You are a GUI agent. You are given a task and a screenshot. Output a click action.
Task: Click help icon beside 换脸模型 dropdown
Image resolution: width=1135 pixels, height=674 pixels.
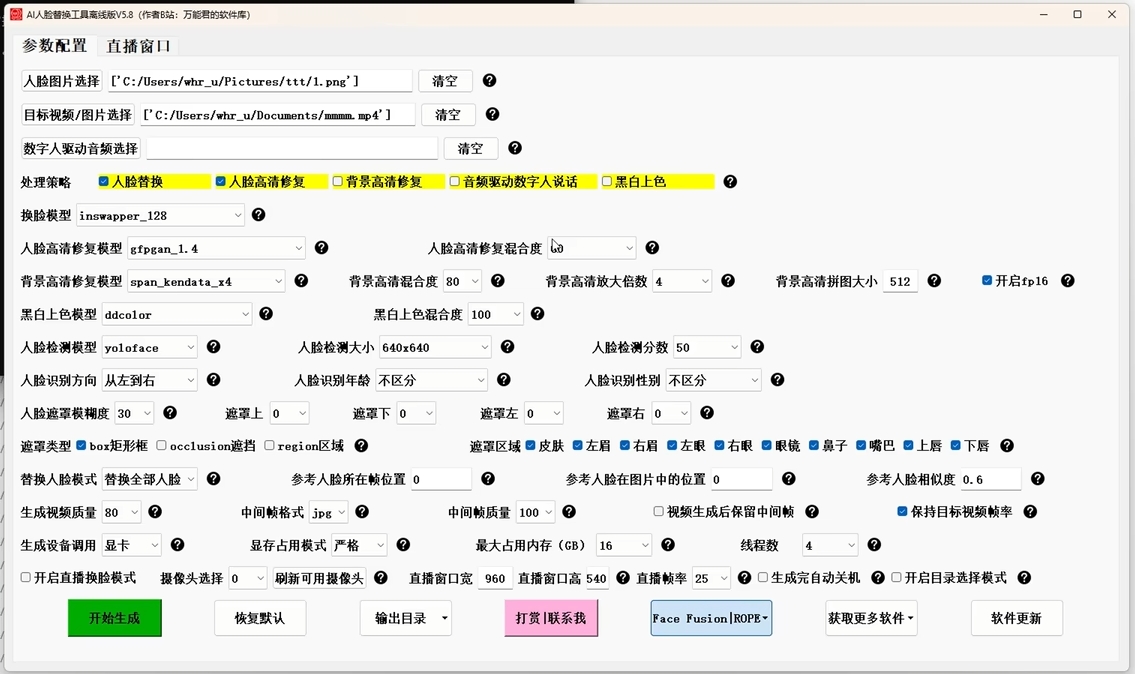click(x=258, y=215)
